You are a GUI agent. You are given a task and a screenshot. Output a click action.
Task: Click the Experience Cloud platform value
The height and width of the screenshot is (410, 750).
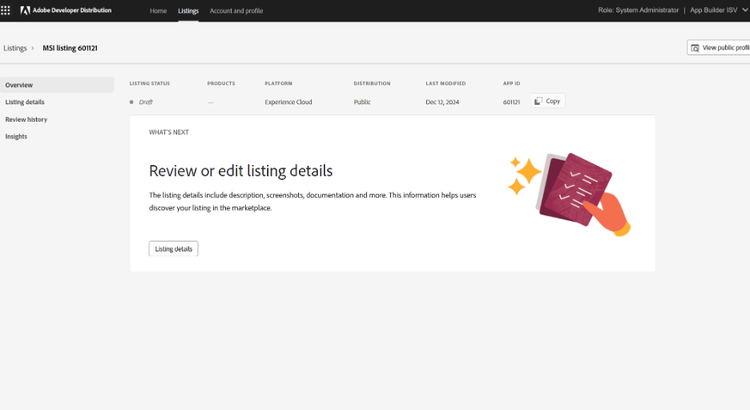point(288,102)
